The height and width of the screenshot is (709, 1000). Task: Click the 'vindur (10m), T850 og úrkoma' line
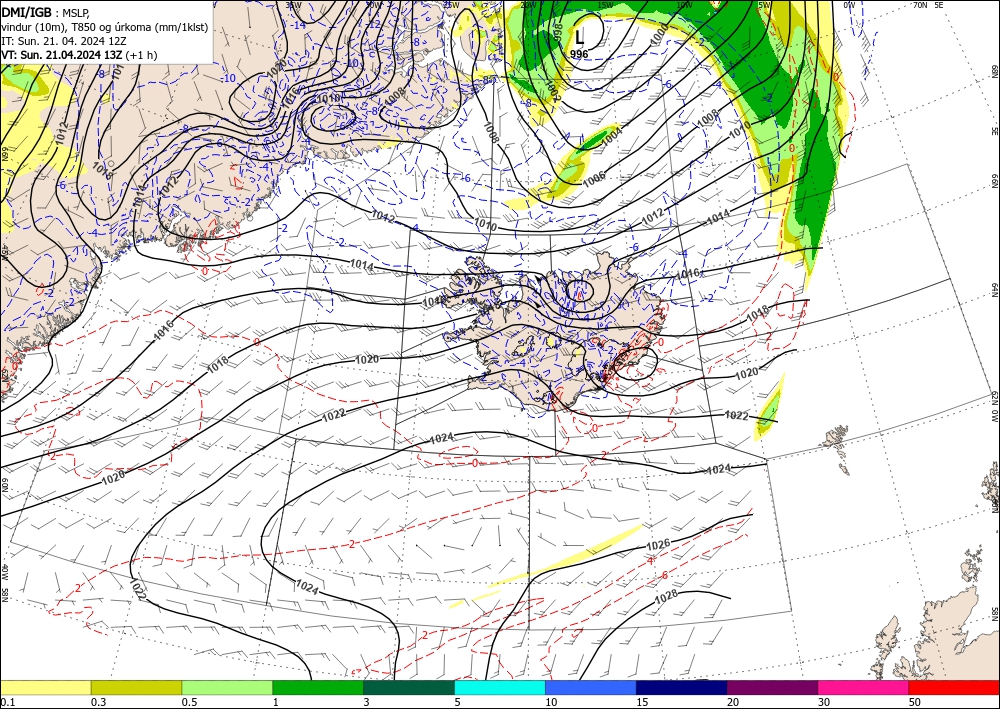click(x=105, y=27)
